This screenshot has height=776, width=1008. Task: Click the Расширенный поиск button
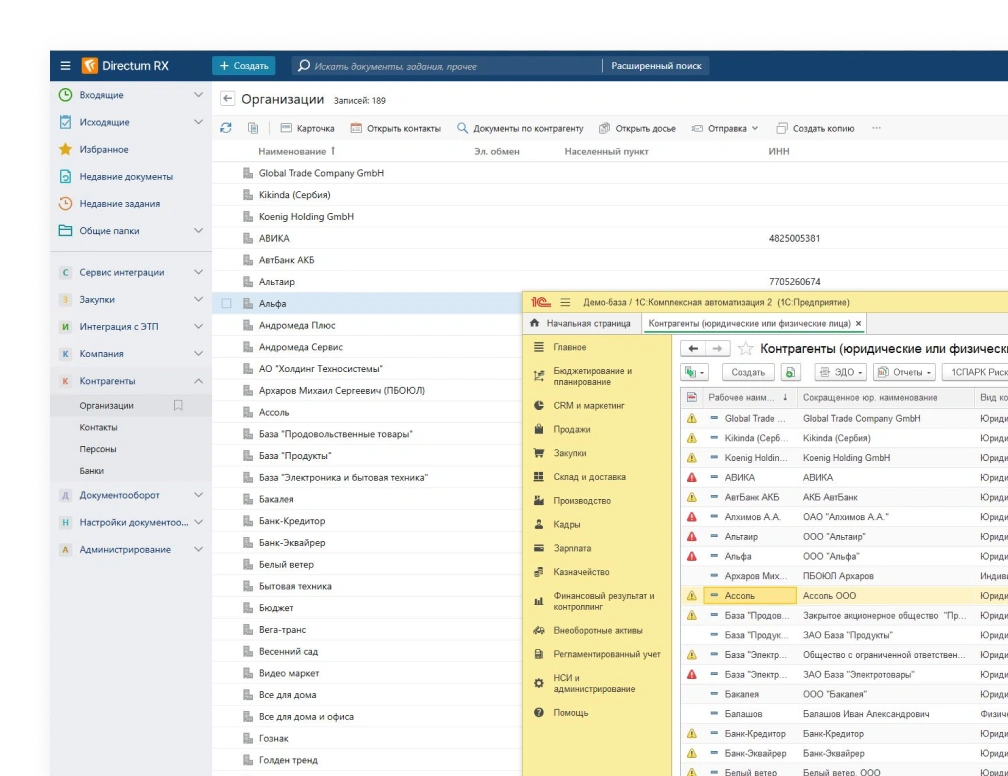point(656,66)
